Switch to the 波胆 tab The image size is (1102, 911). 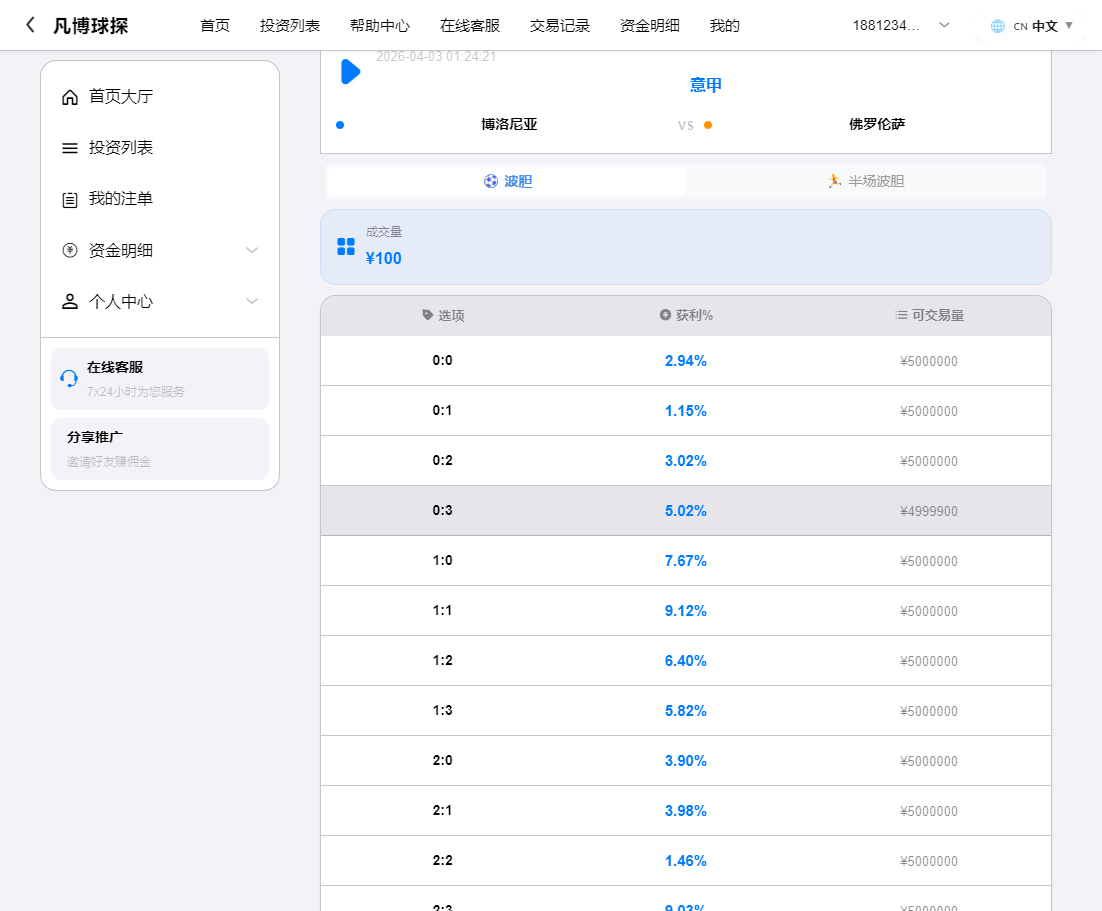pos(507,181)
